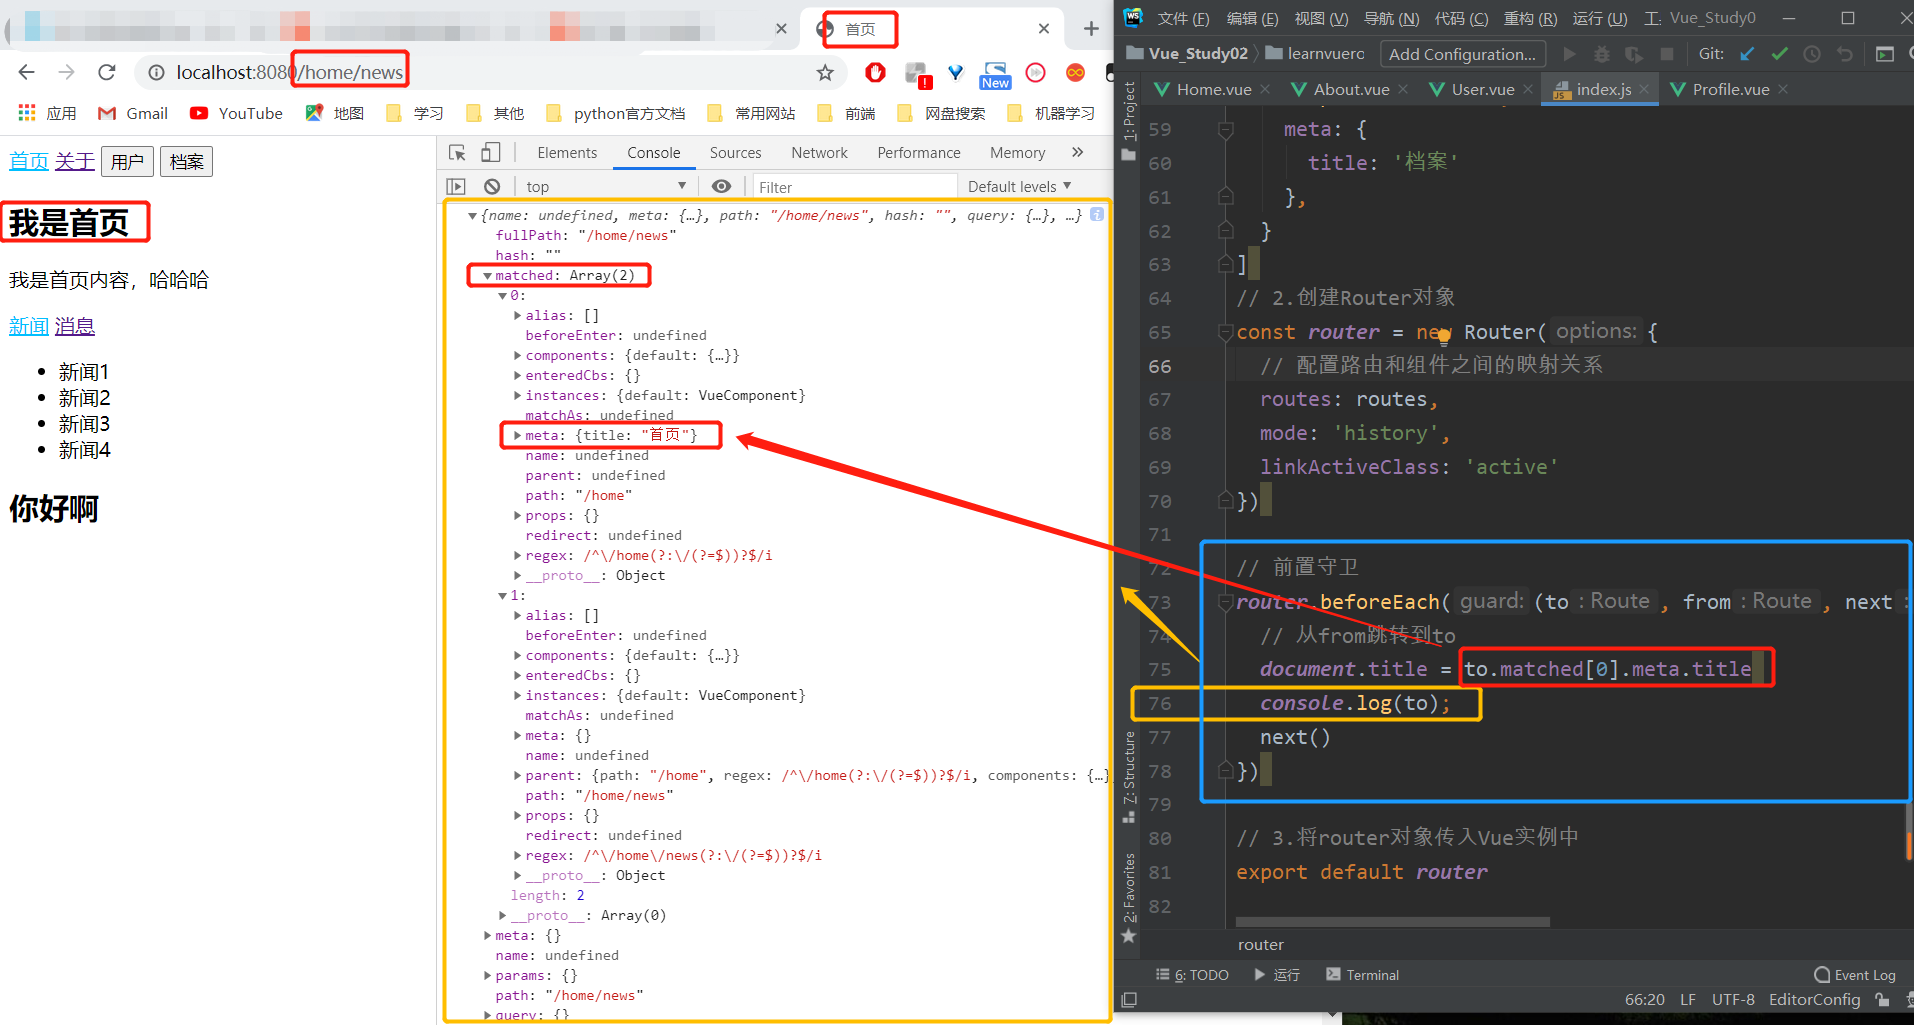Open the Event Log panel
This screenshot has height=1025, width=1914.
tap(1855, 975)
